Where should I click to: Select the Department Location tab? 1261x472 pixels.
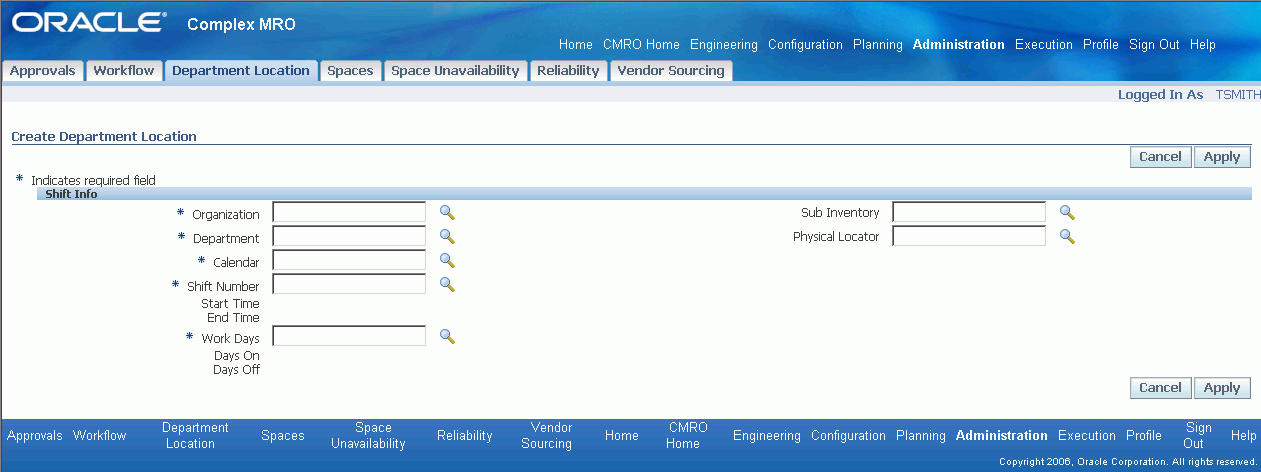241,71
